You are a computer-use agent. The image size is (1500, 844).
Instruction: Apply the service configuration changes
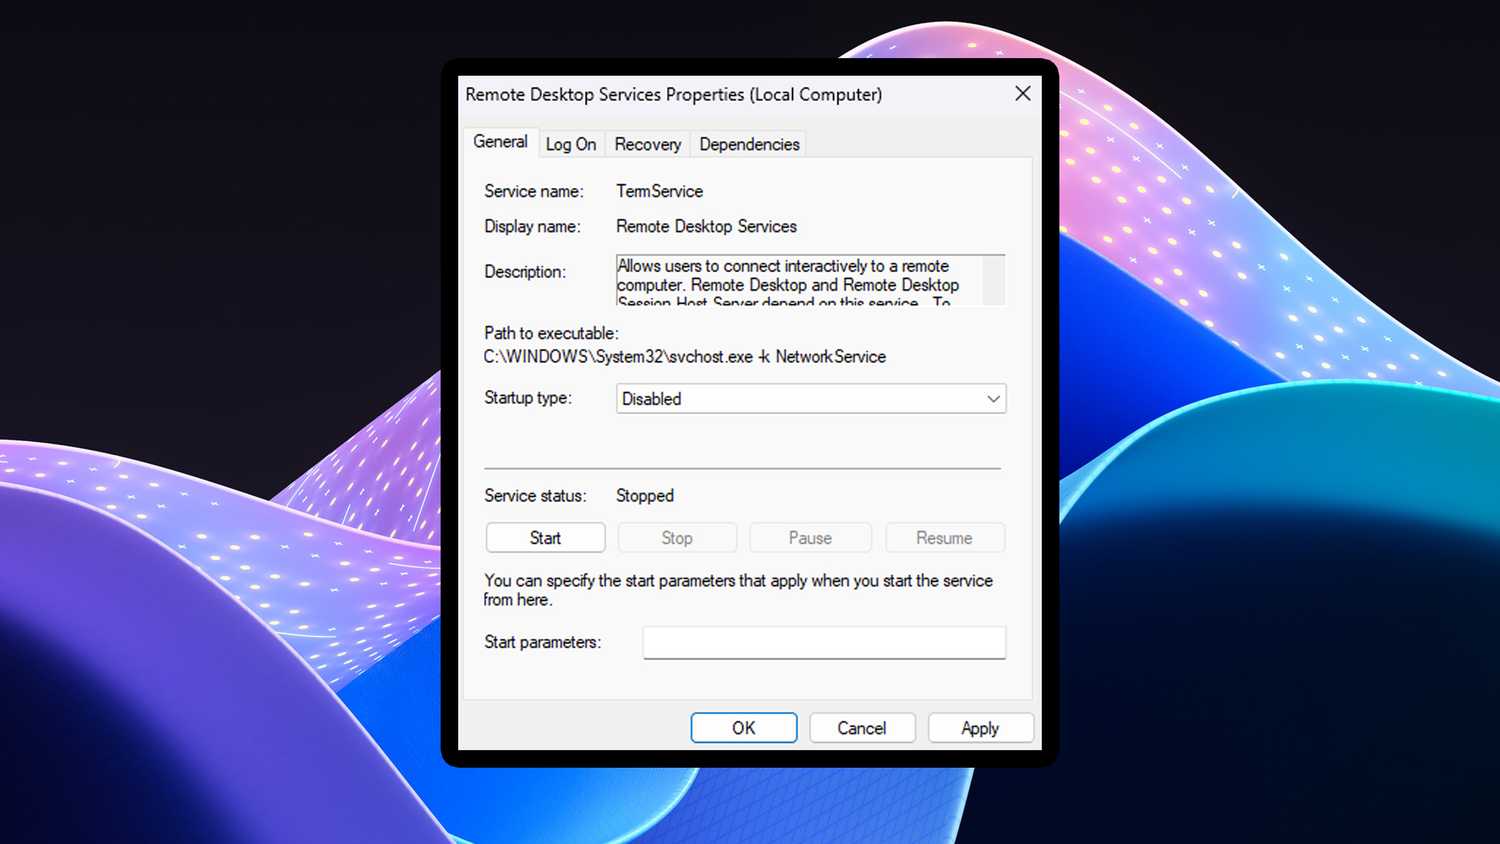[x=980, y=727]
